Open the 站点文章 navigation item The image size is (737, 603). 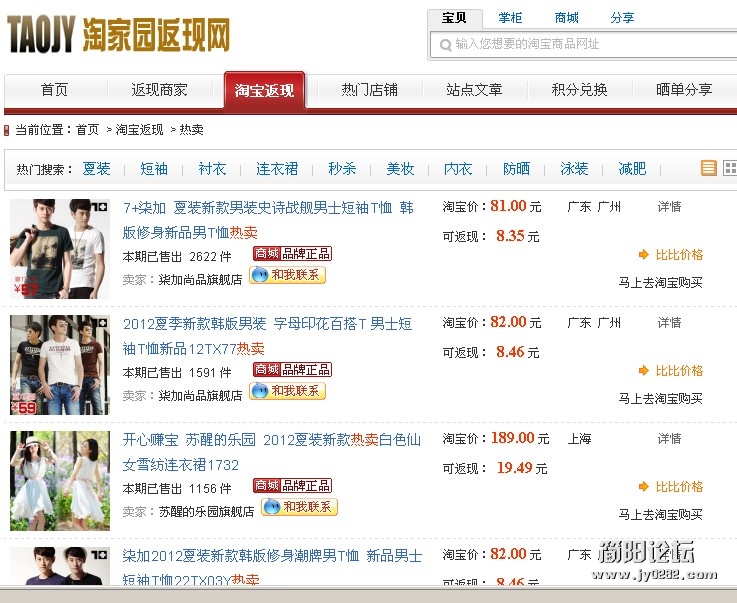pyautogui.click(x=474, y=89)
